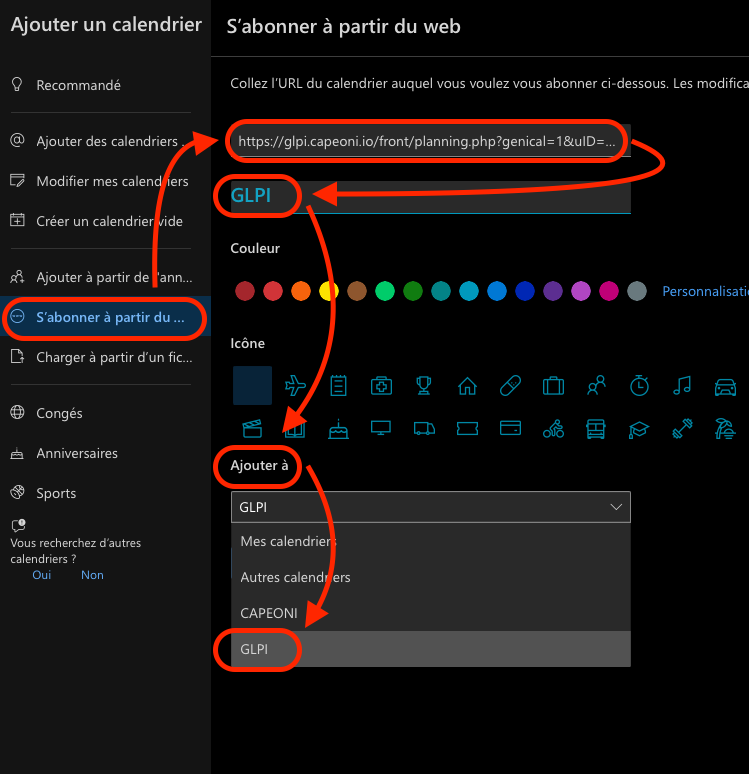
Task: Pick the light green color swatch
Action: tap(385, 291)
